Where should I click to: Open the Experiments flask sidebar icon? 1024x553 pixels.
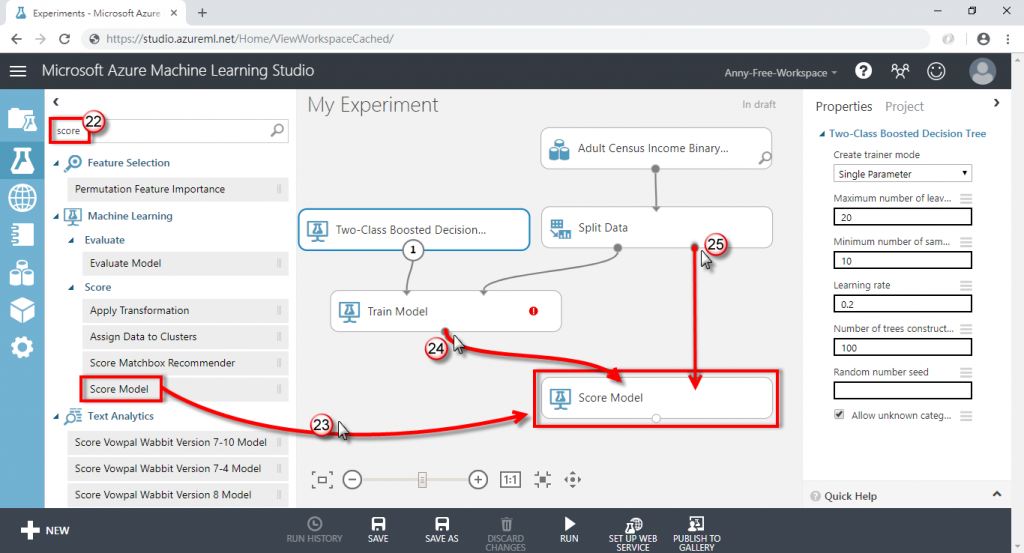click(22, 159)
